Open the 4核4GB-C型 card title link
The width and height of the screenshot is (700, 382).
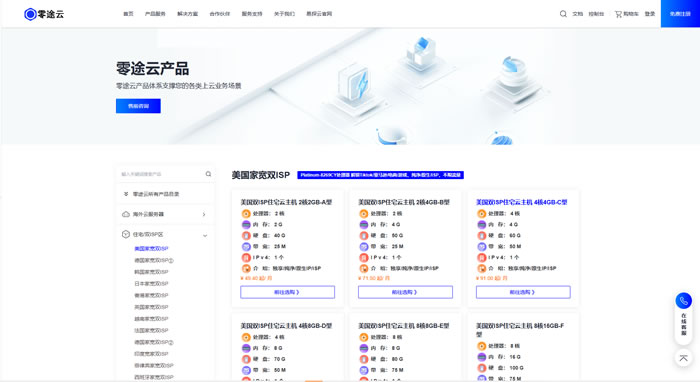click(521, 202)
